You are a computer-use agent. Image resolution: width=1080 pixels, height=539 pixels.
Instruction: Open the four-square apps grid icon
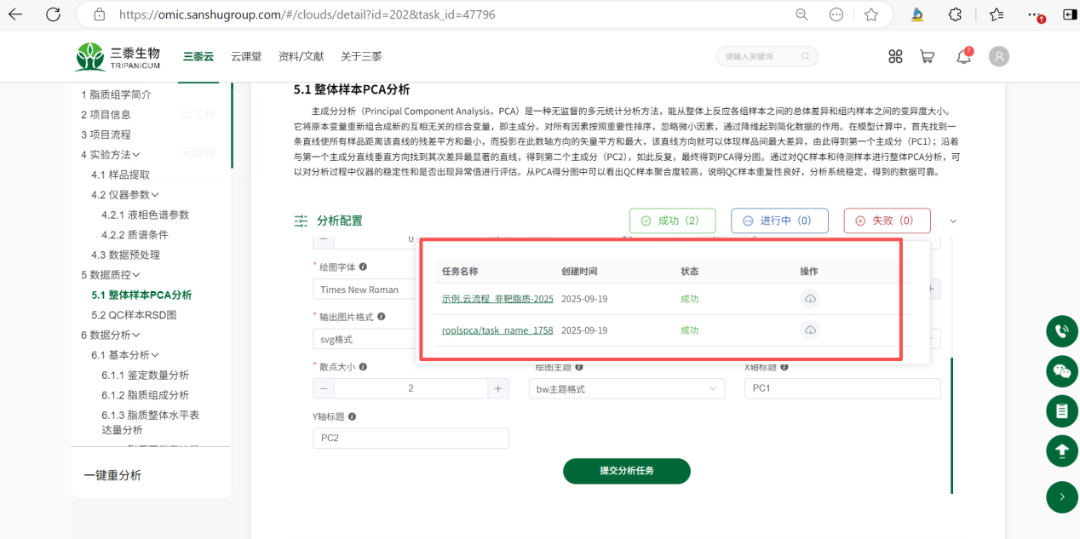tap(895, 57)
